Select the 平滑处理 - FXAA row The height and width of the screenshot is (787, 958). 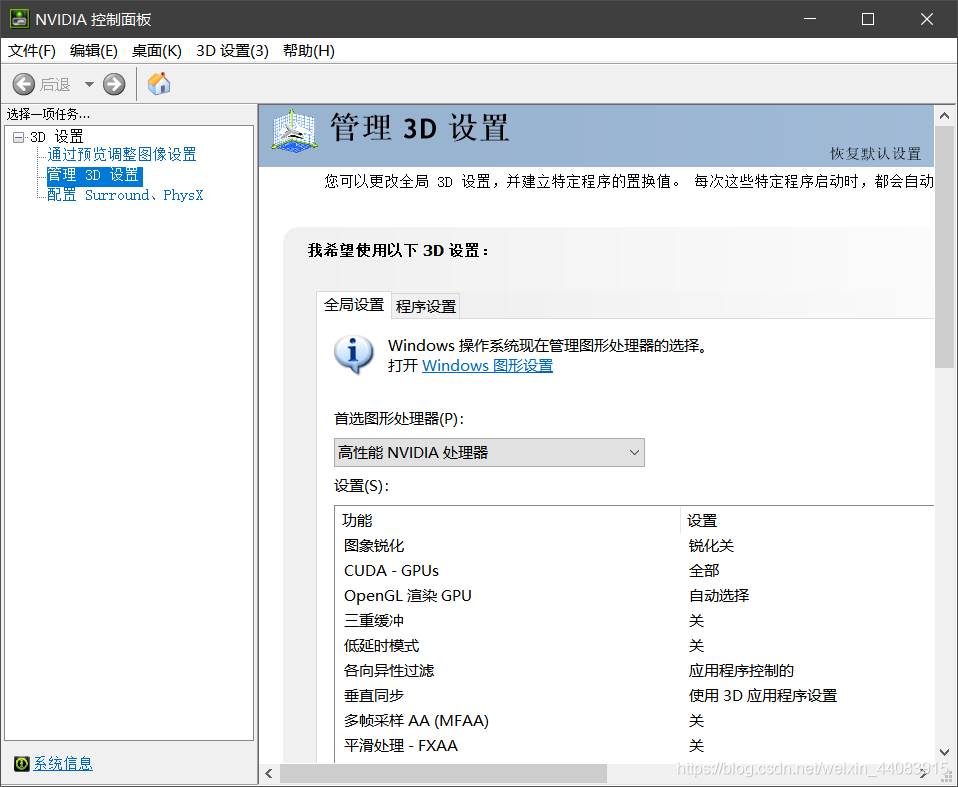tap(634, 746)
